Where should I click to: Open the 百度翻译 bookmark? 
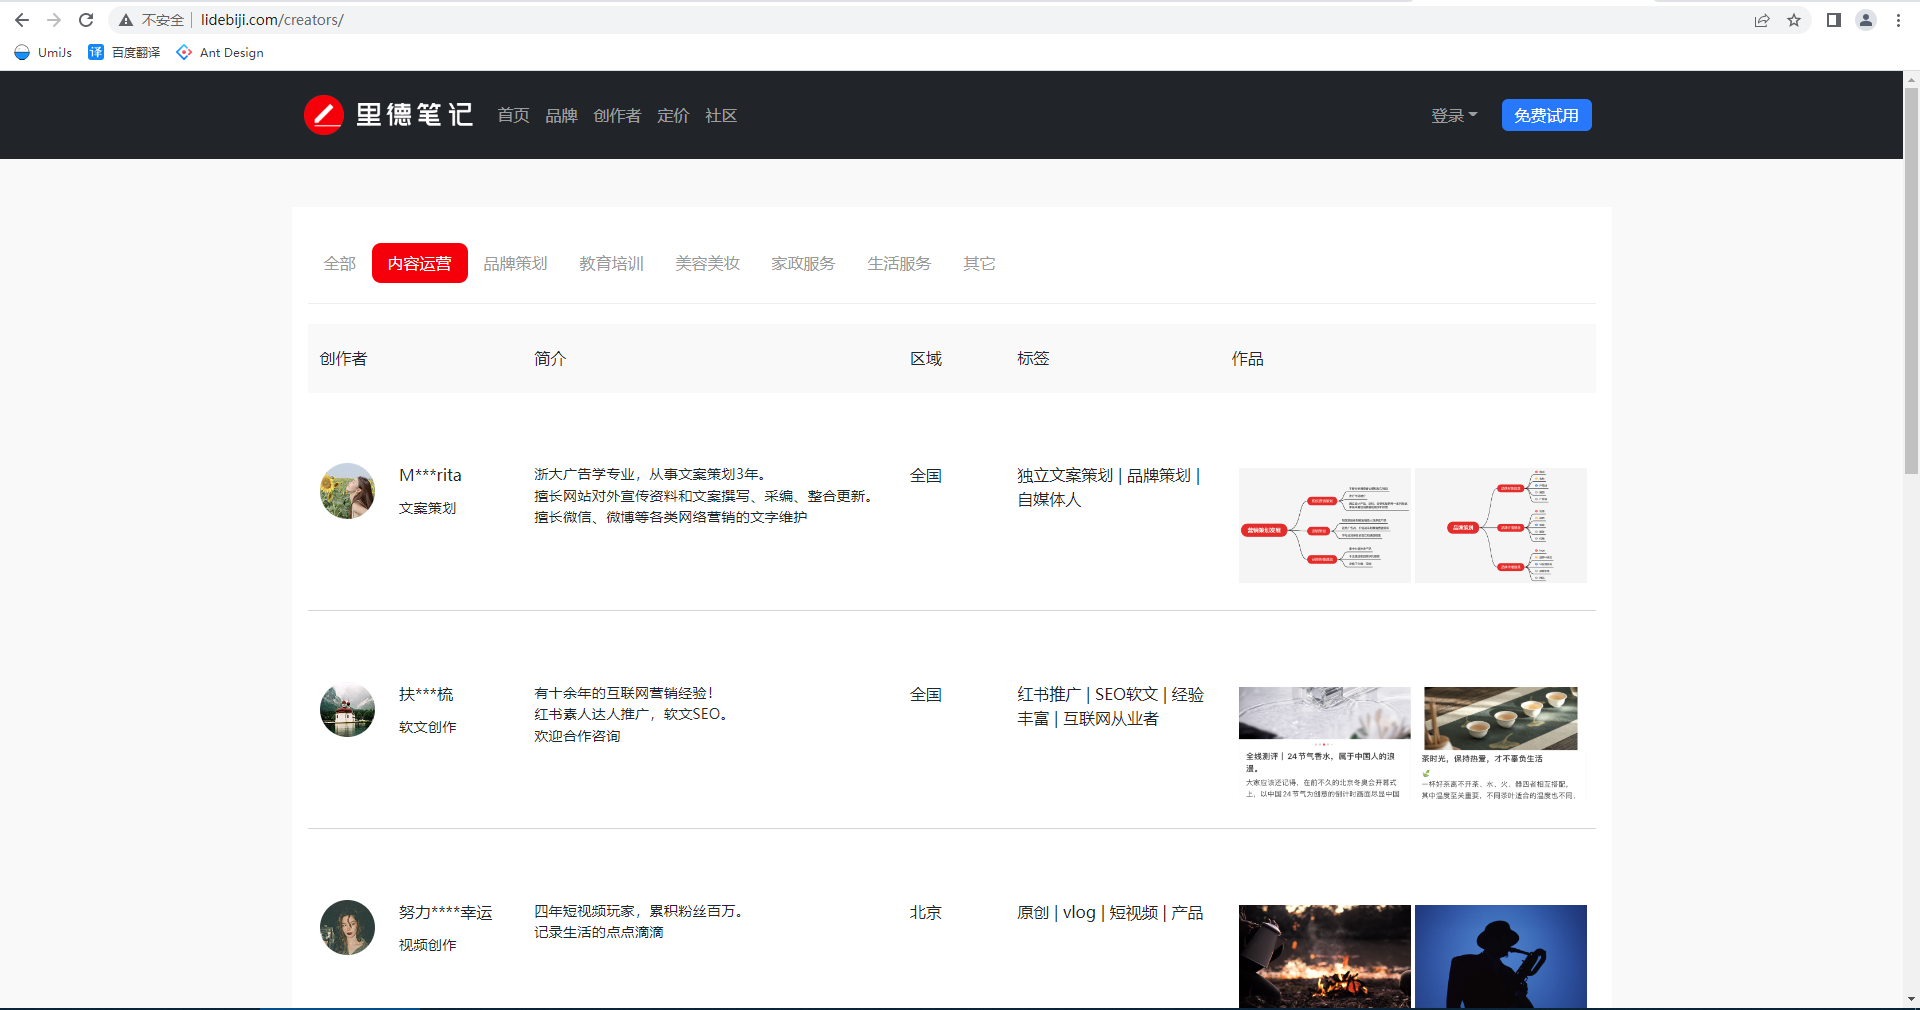[x=124, y=52]
